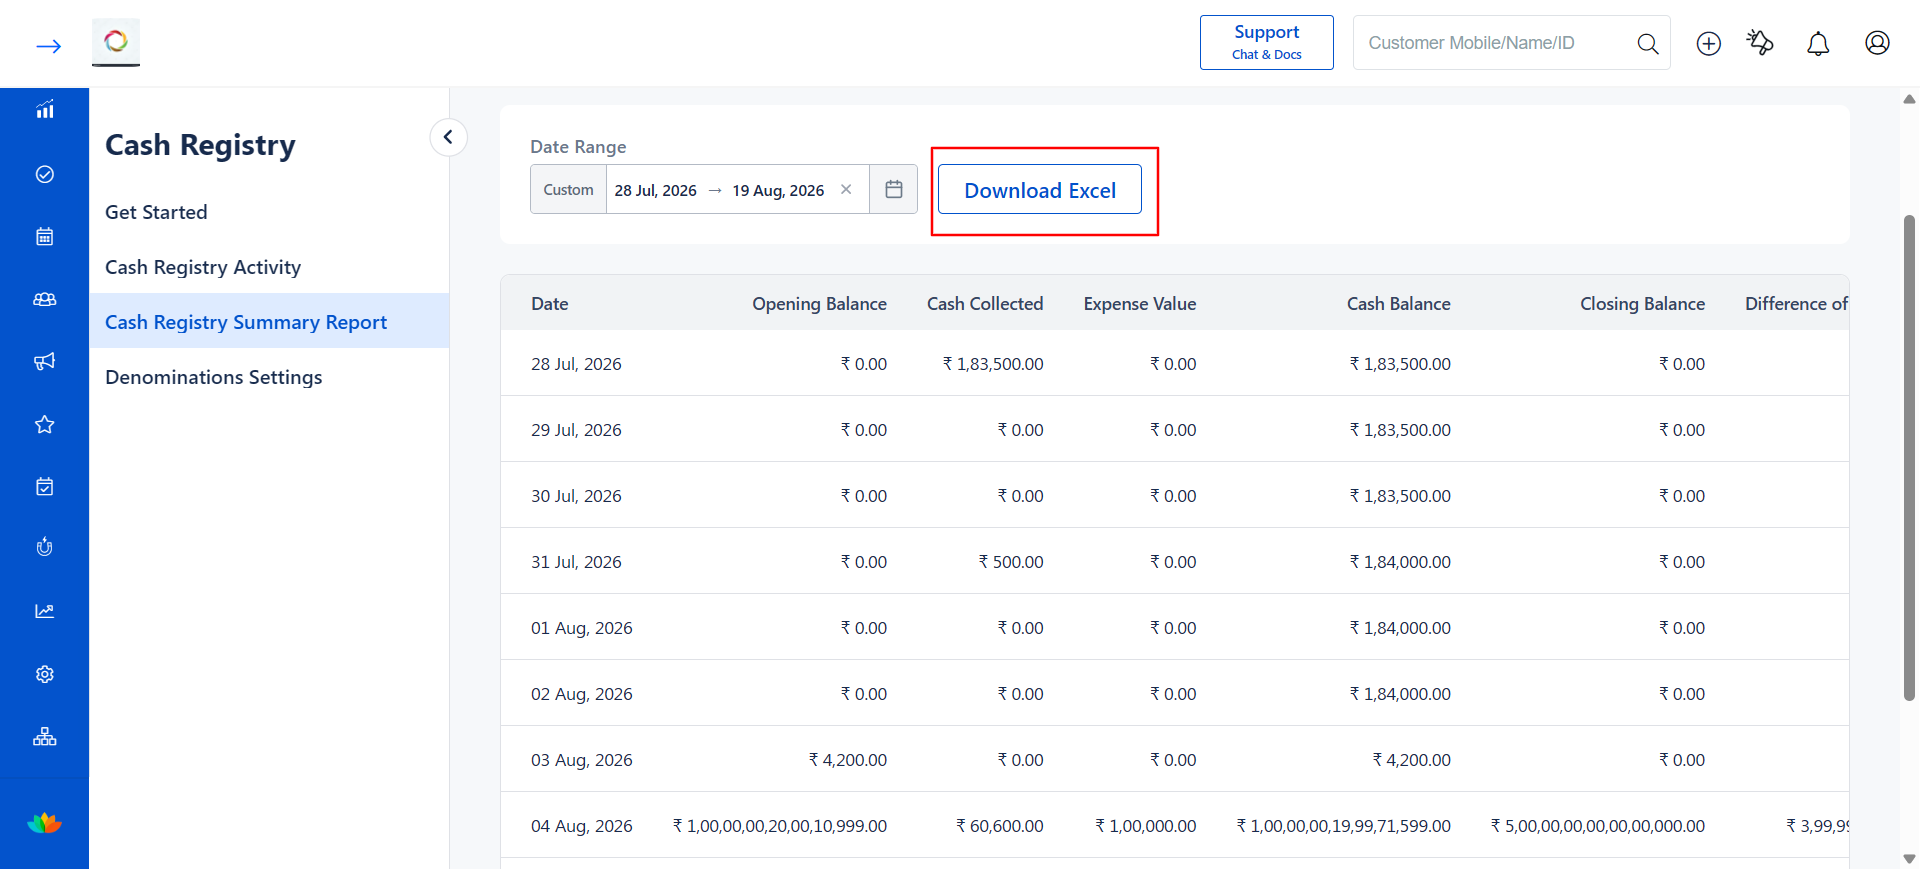Screen dimensions: 1920x869
Task: Click the Cash Collected column header
Action: coord(985,304)
